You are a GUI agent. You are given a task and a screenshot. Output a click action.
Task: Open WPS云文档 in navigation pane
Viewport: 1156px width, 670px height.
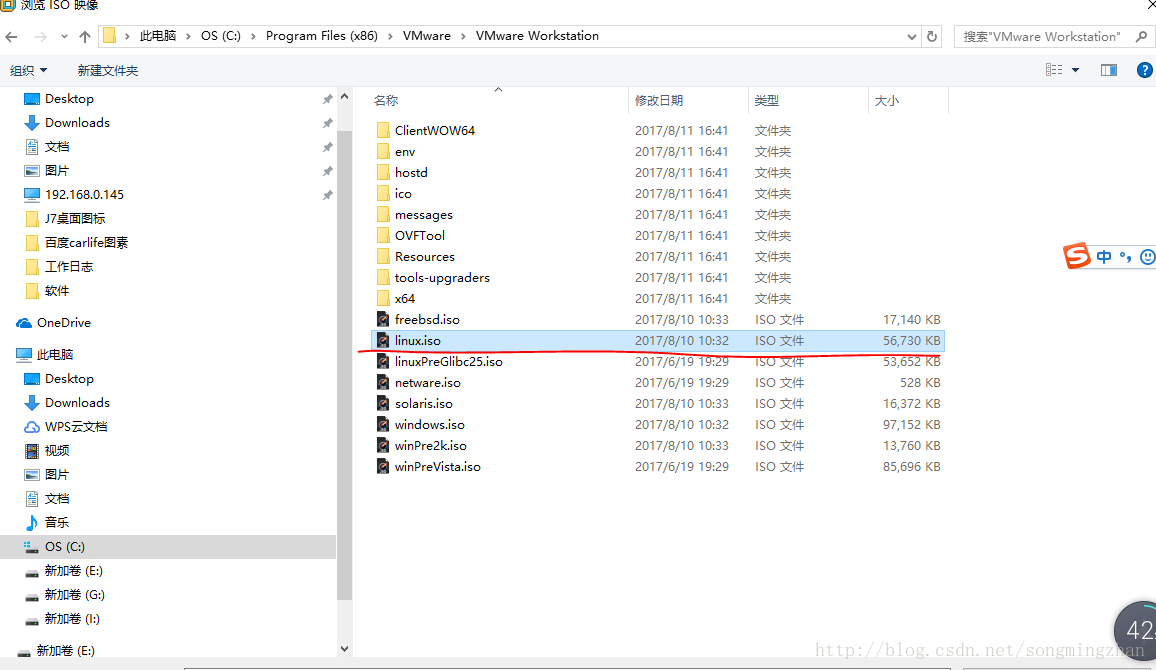[x=76, y=427]
